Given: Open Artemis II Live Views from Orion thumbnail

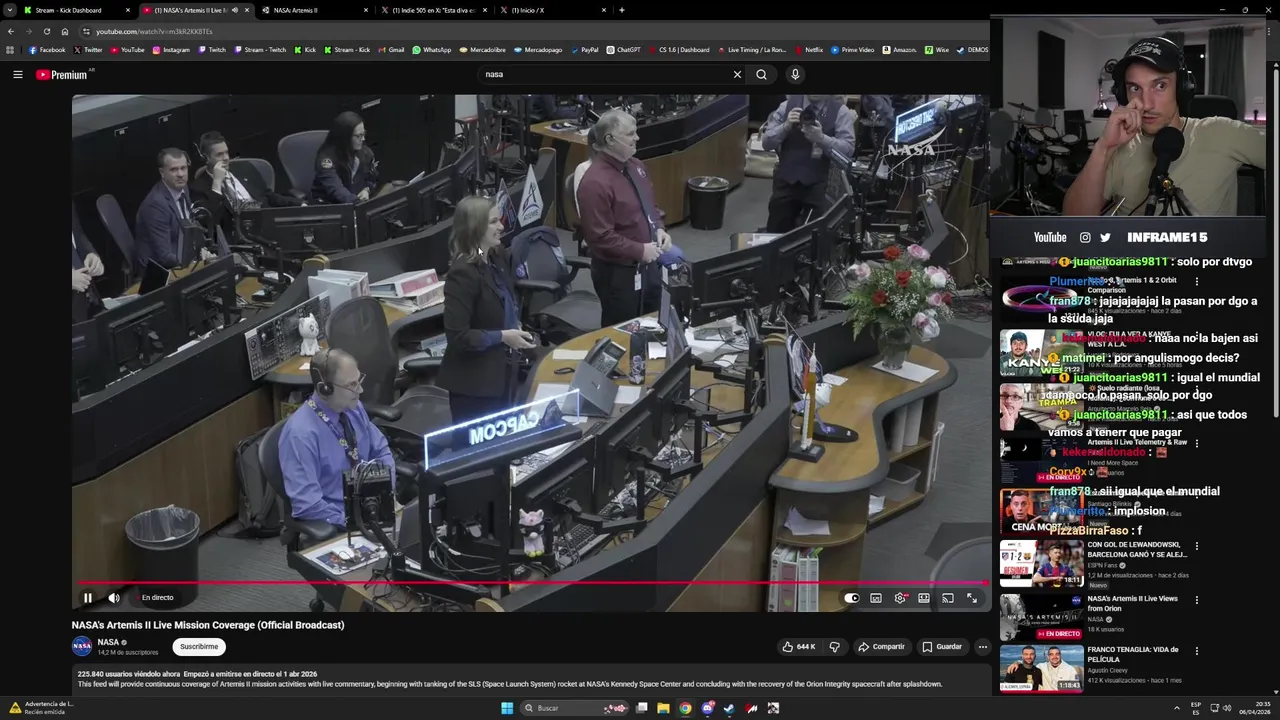Looking at the screenshot, I should click(x=1041, y=617).
